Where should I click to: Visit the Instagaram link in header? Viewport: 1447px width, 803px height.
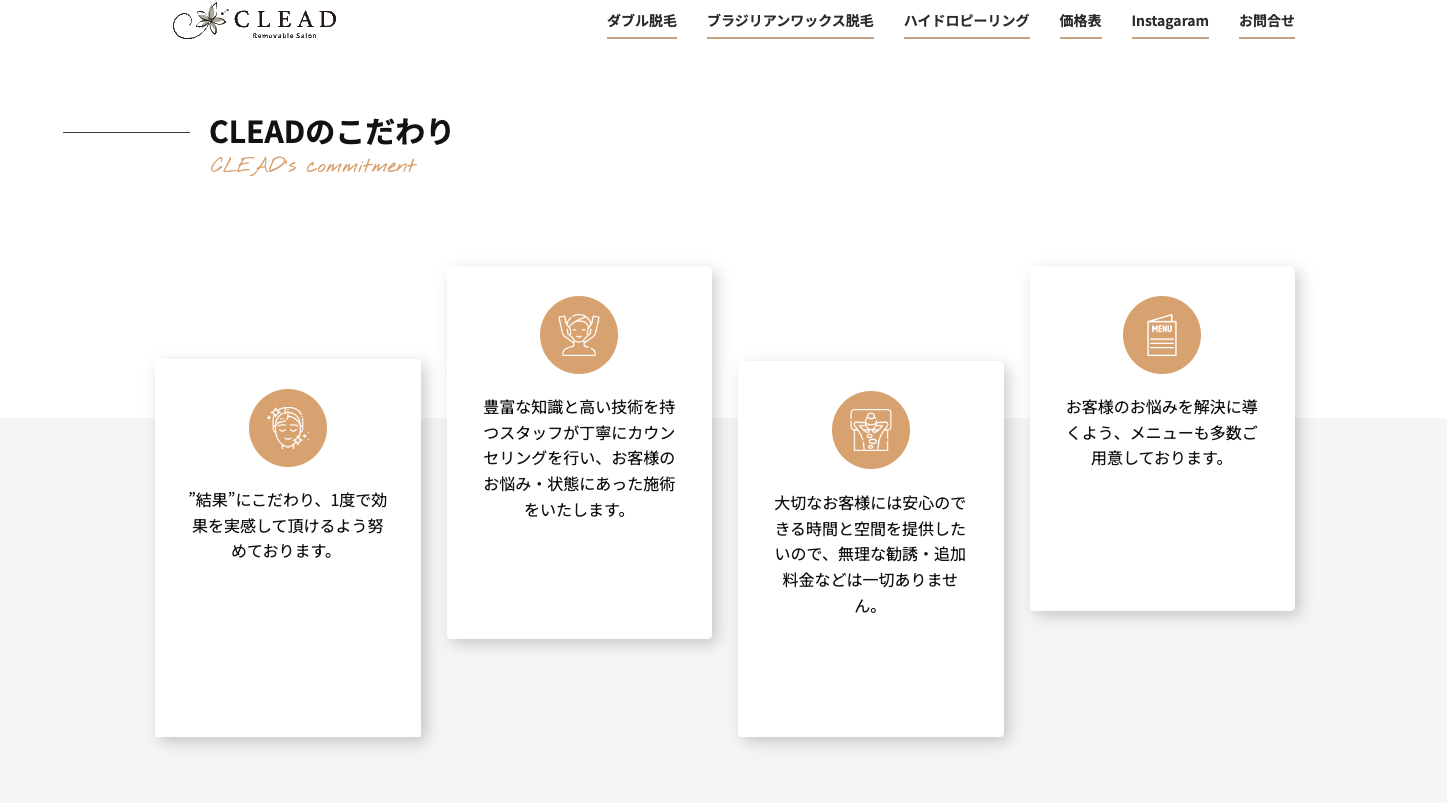pyautogui.click(x=1170, y=21)
